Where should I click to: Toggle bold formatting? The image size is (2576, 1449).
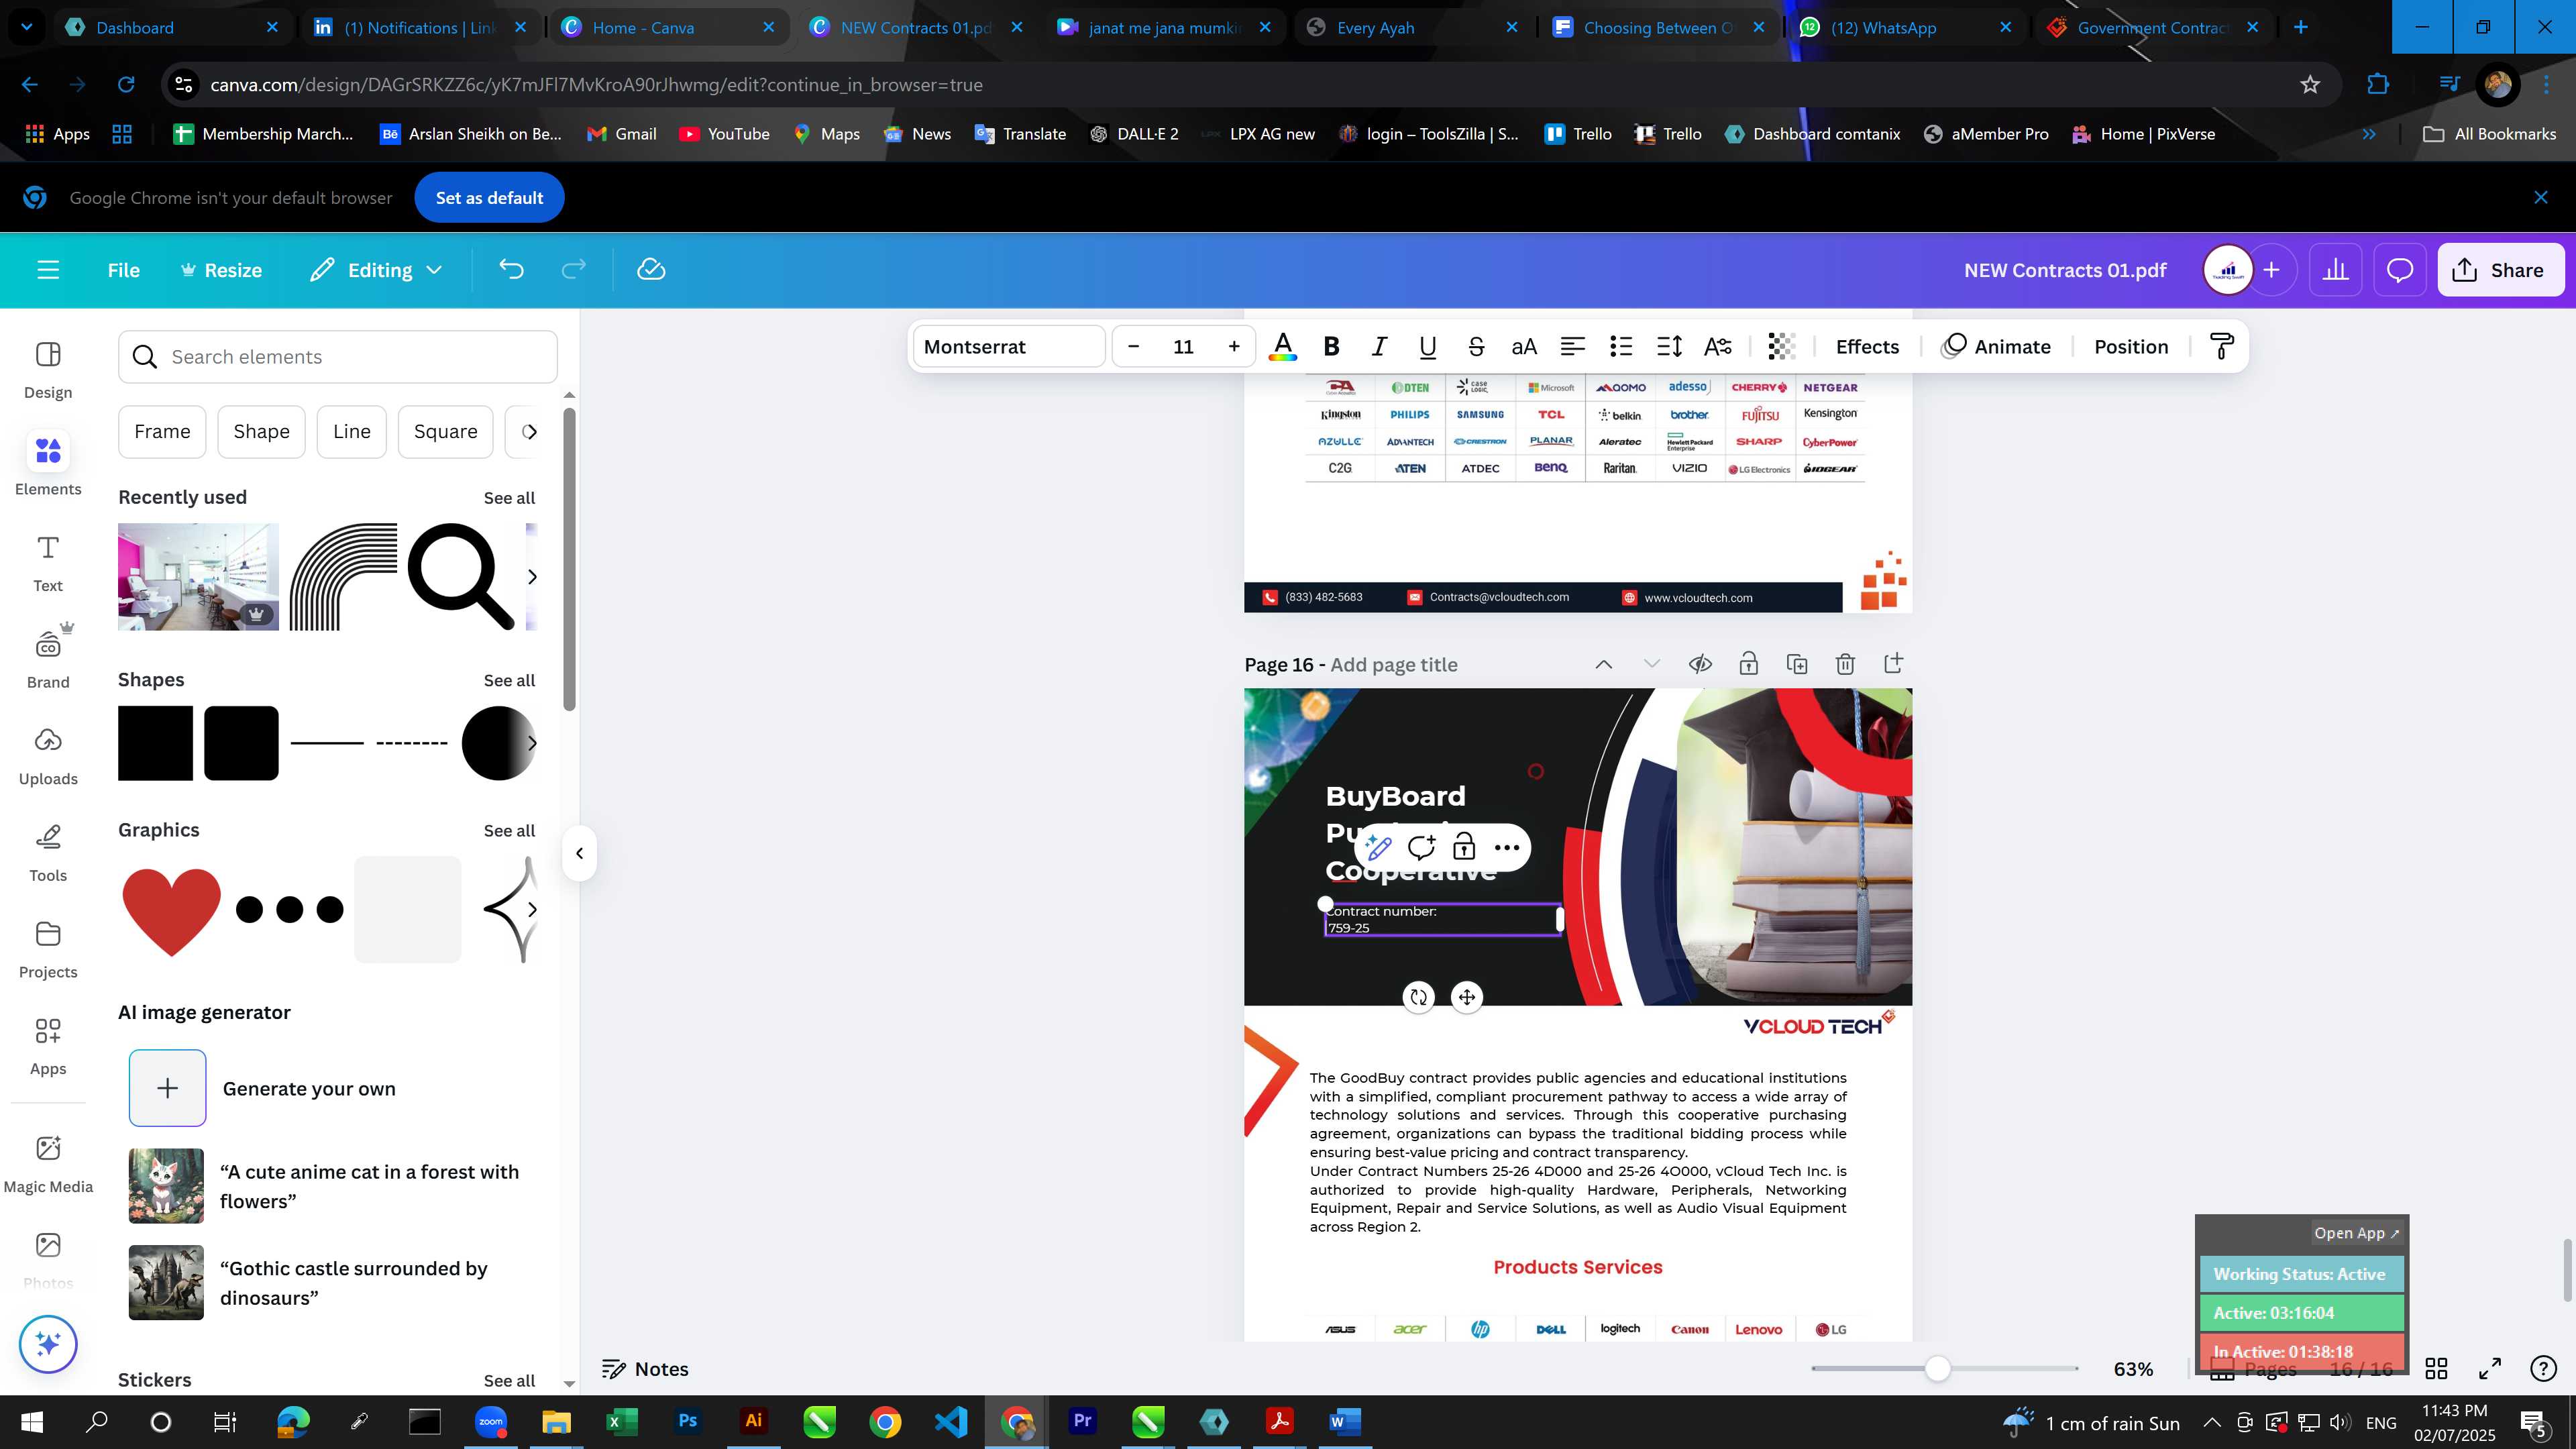pos(1331,346)
